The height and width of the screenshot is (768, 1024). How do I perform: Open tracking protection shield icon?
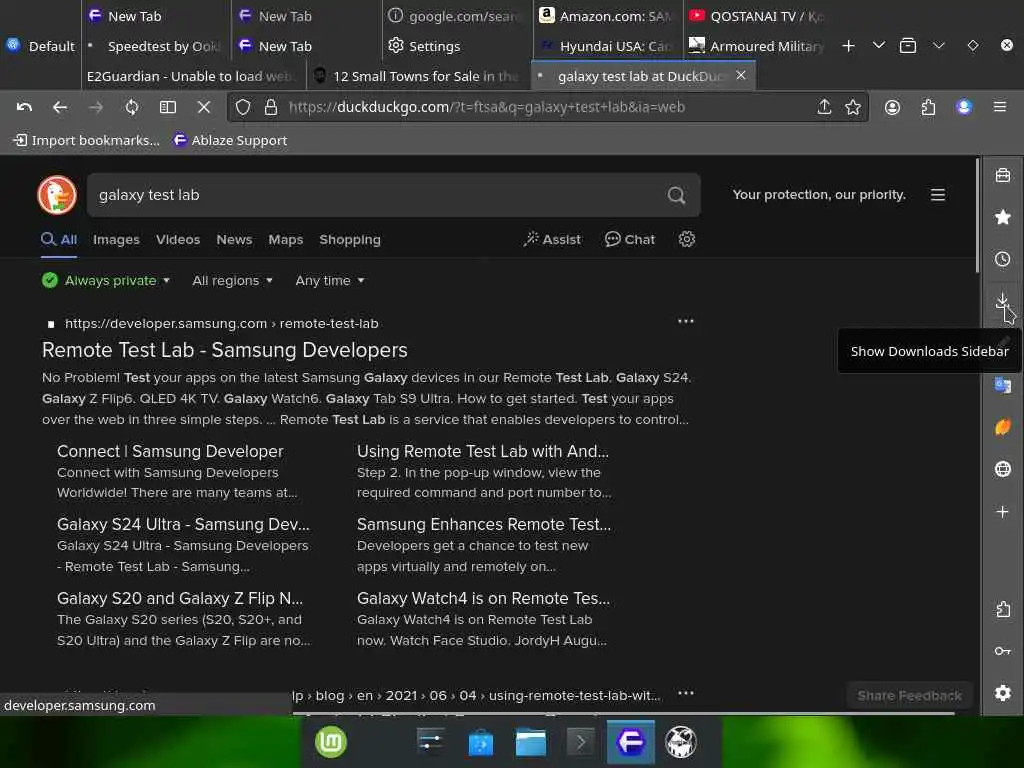pyautogui.click(x=243, y=107)
